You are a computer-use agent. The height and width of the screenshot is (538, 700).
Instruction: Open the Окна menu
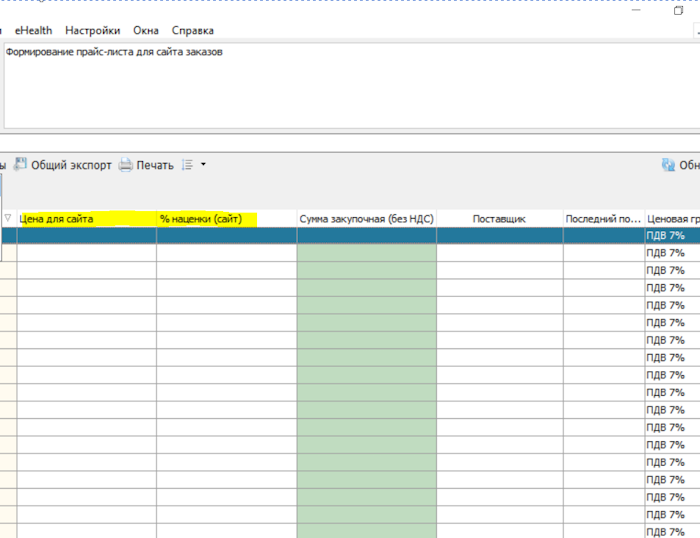coord(146,31)
